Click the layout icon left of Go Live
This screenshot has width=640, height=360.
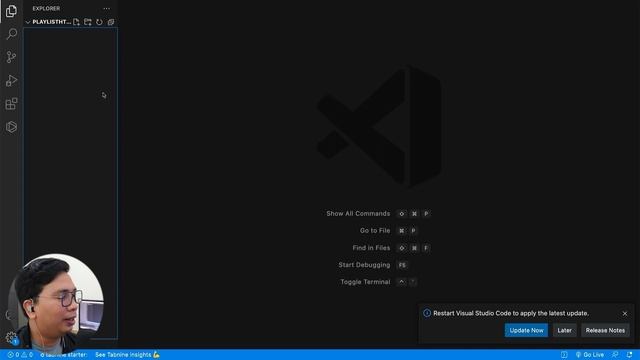[x=564, y=355]
